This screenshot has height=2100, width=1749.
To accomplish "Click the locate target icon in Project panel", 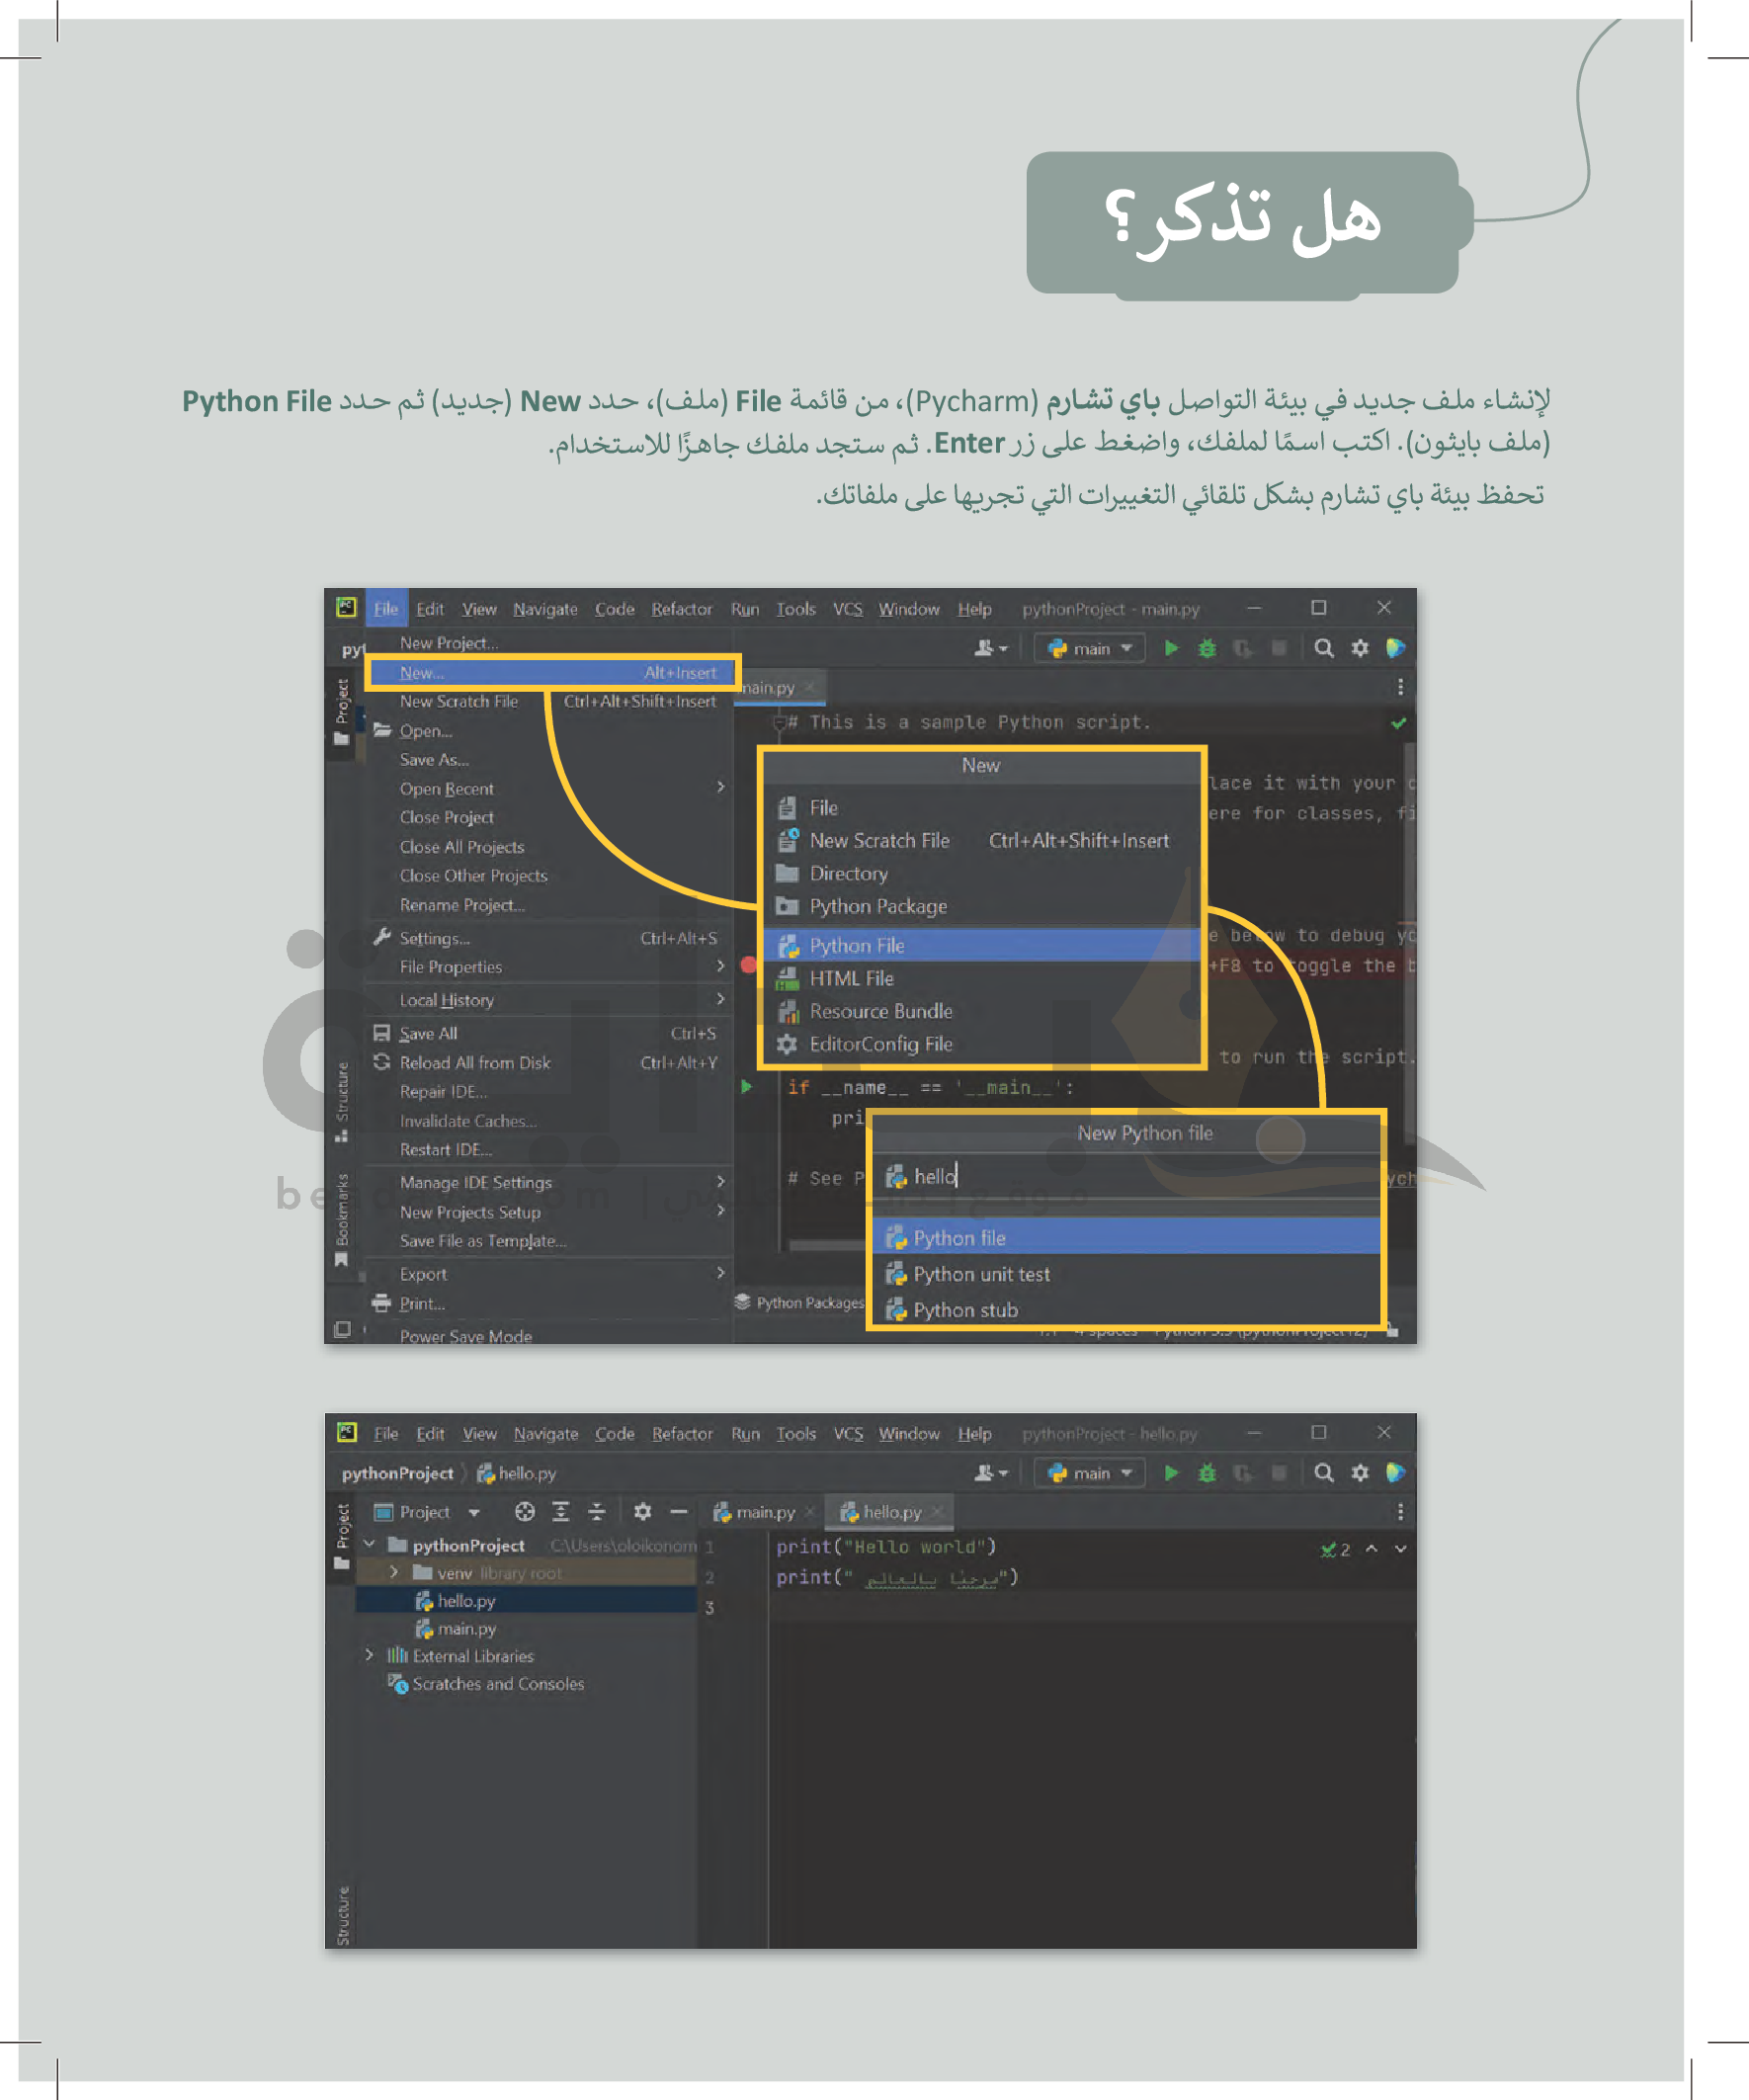I will coord(524,1511).
